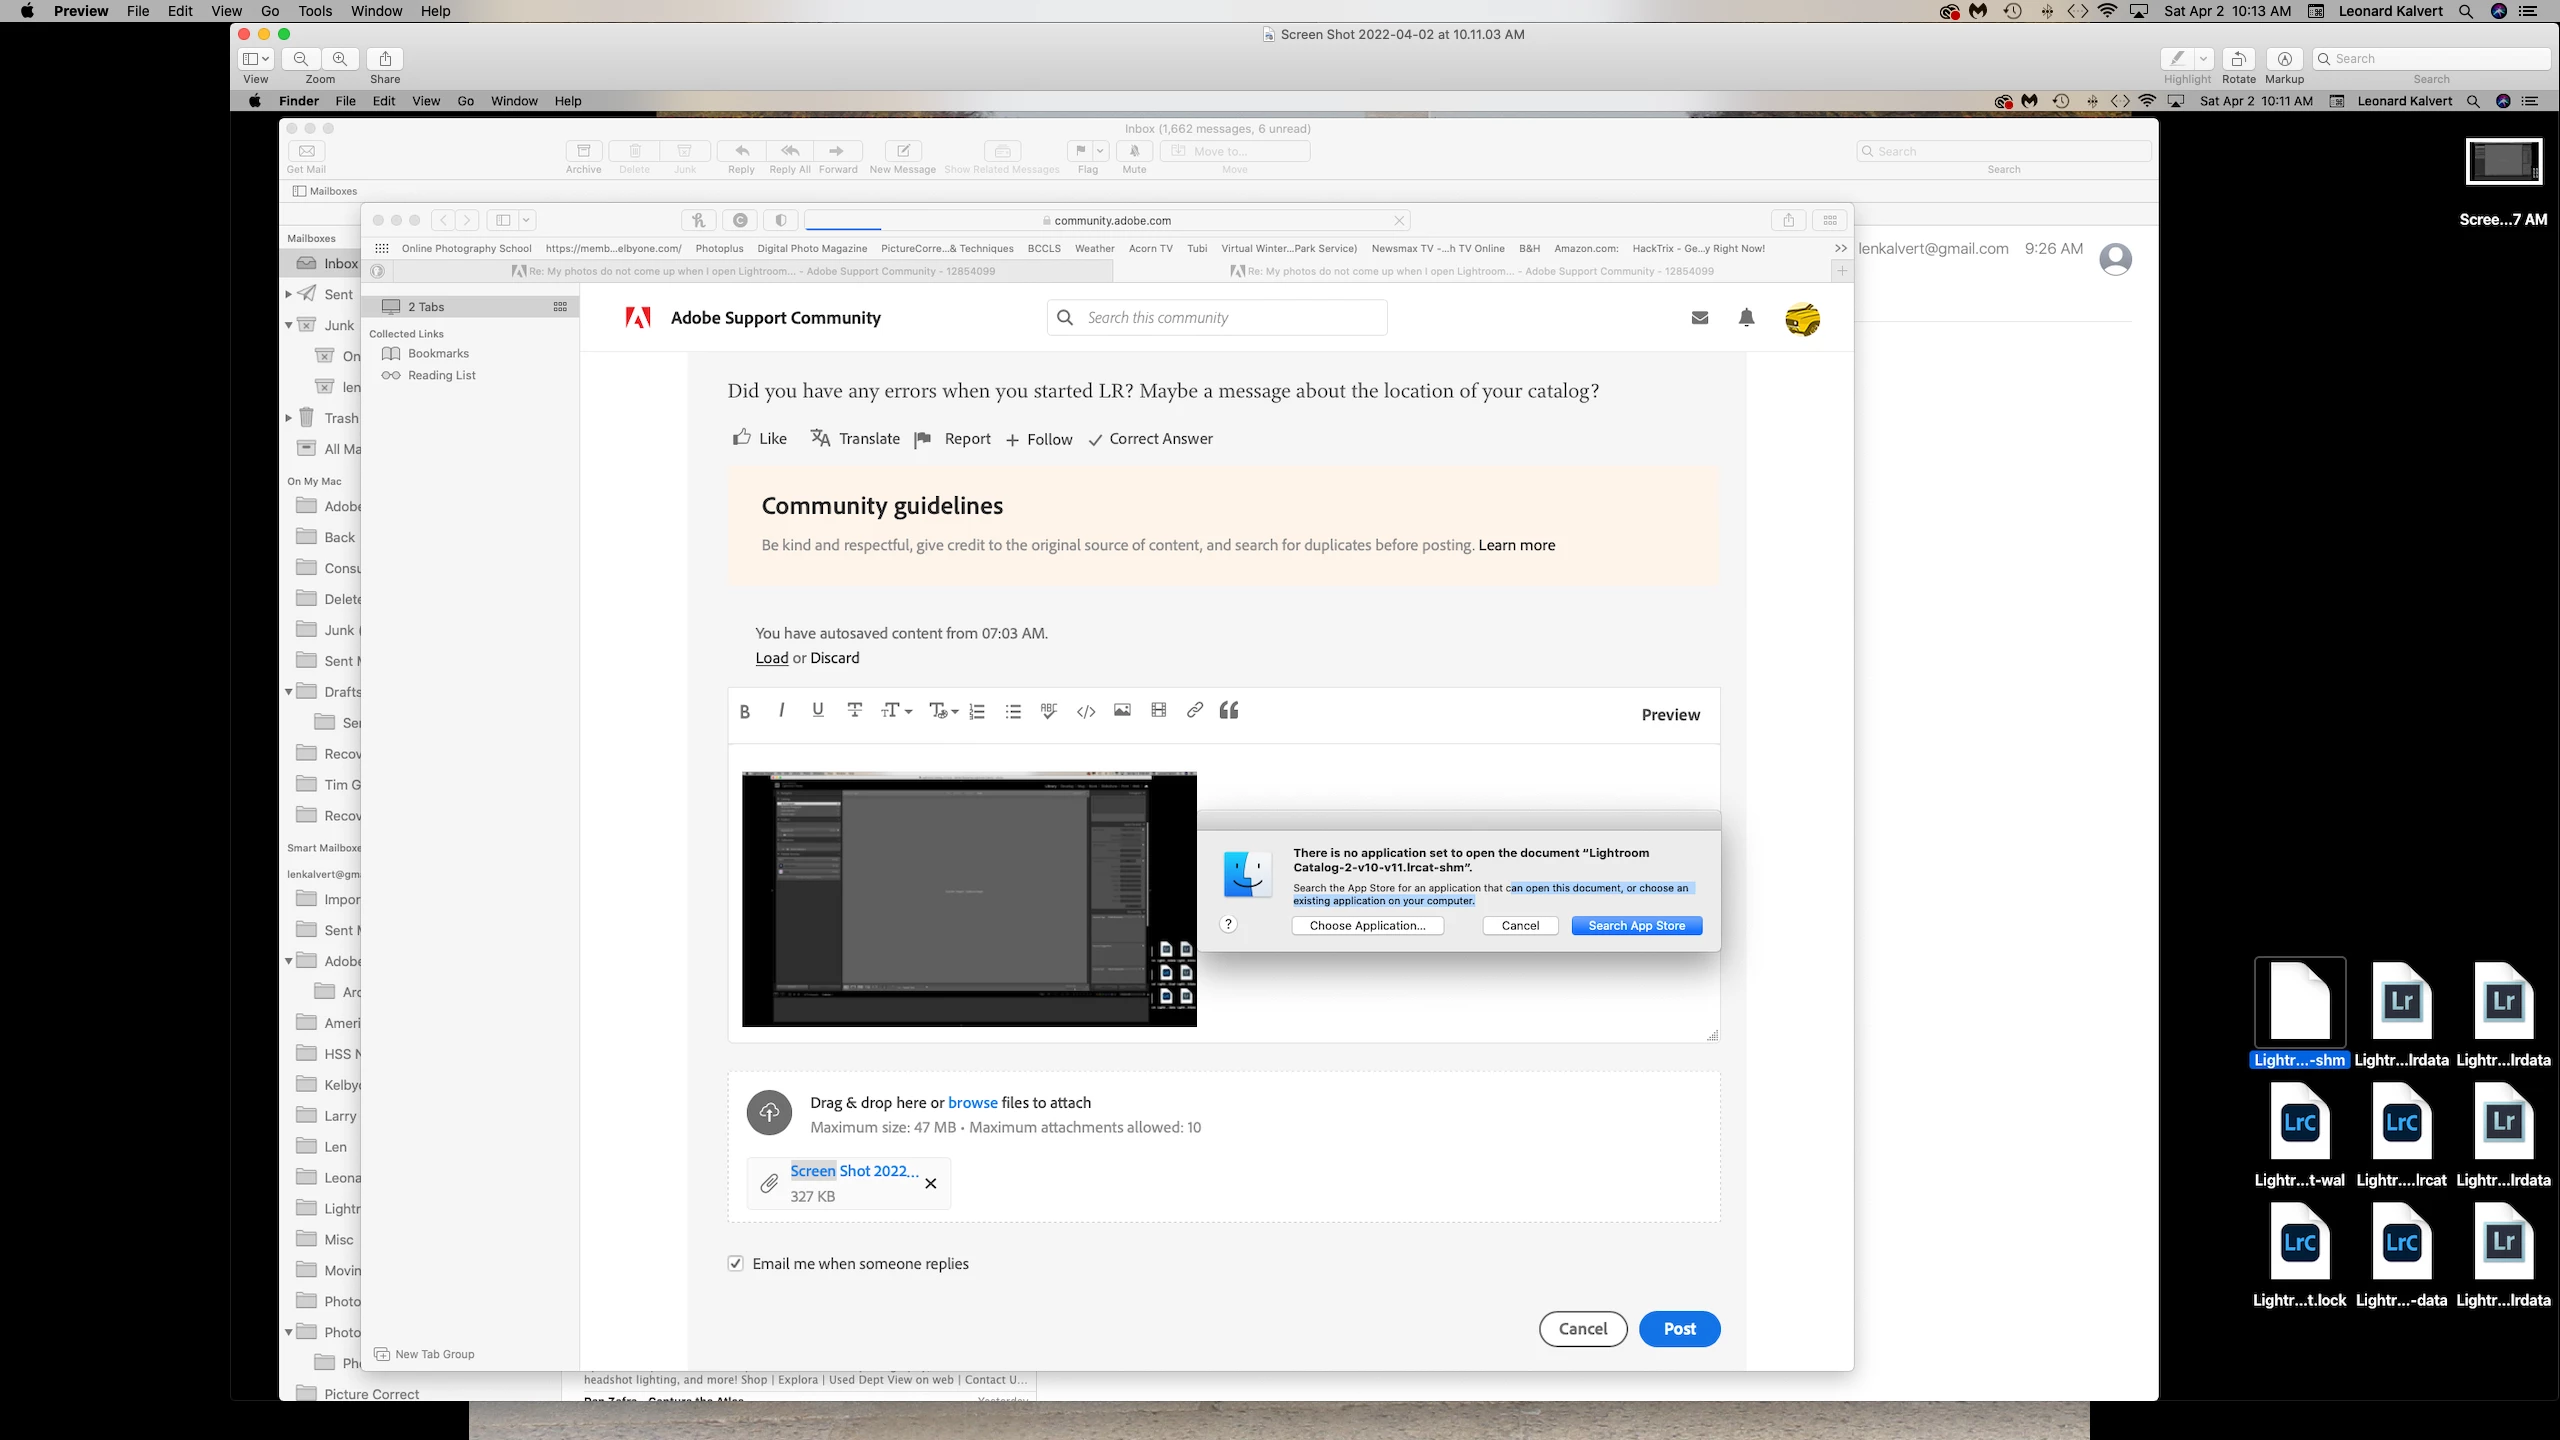The height and width of the screenshot is (1440, 2560).
Task: Click the browse link for attachments
Action: (x=972, y=1102)
